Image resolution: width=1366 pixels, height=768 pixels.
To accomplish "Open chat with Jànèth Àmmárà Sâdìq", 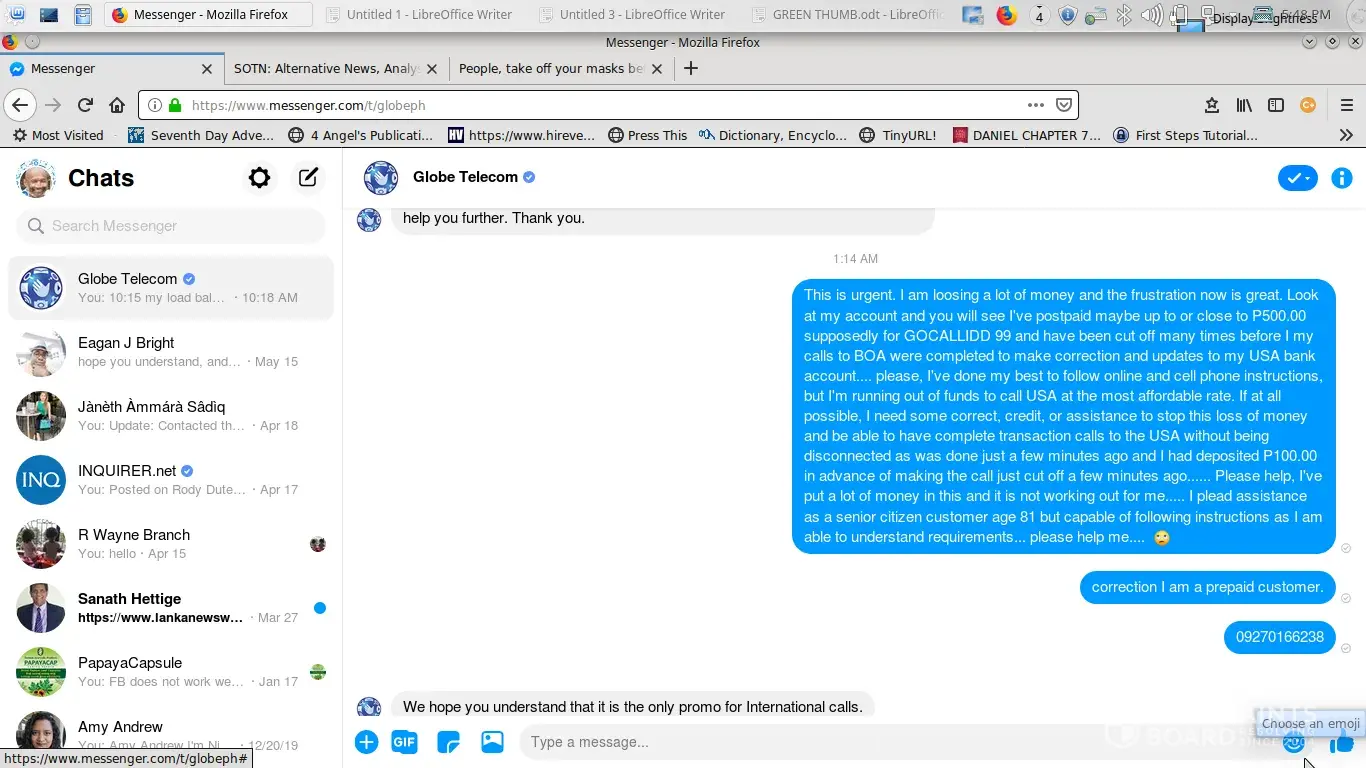I will coord(171,416).
